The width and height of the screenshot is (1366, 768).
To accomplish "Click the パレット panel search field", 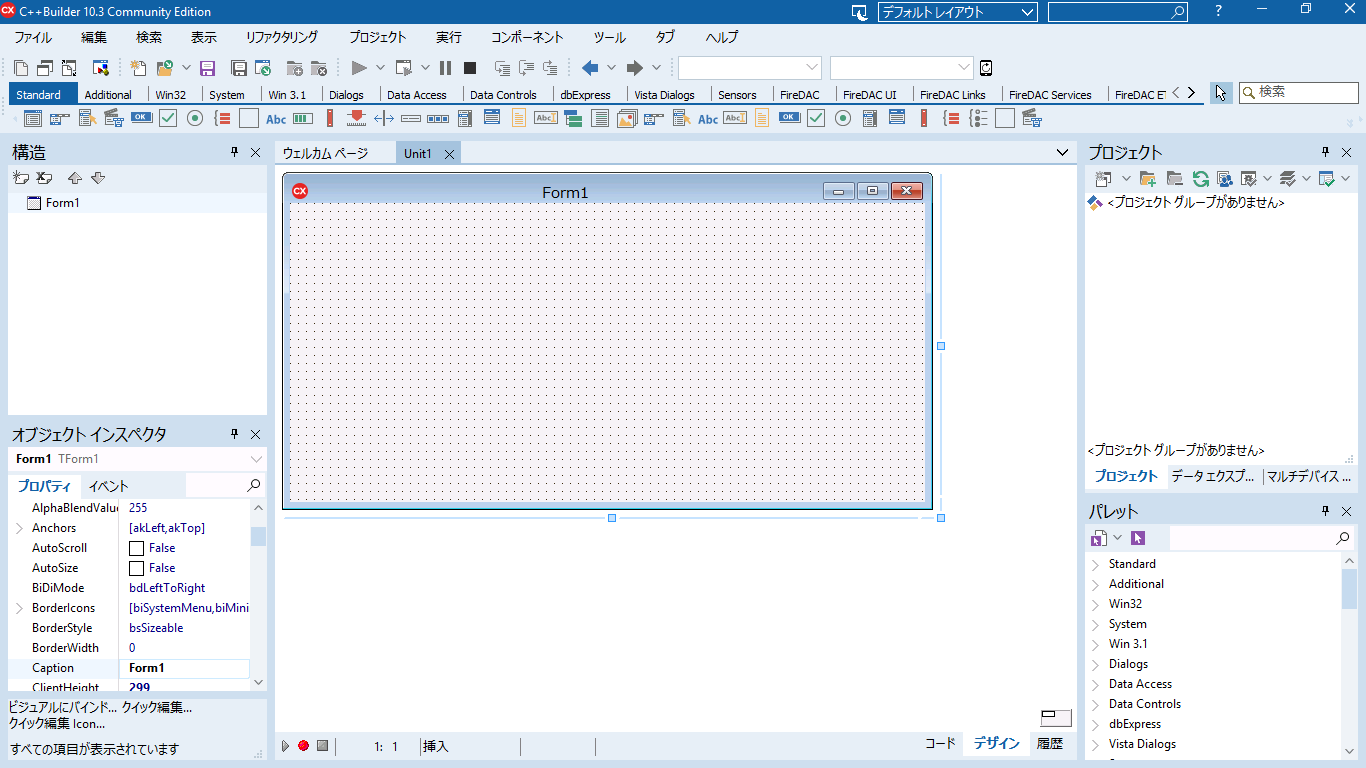I will 1262,538.
